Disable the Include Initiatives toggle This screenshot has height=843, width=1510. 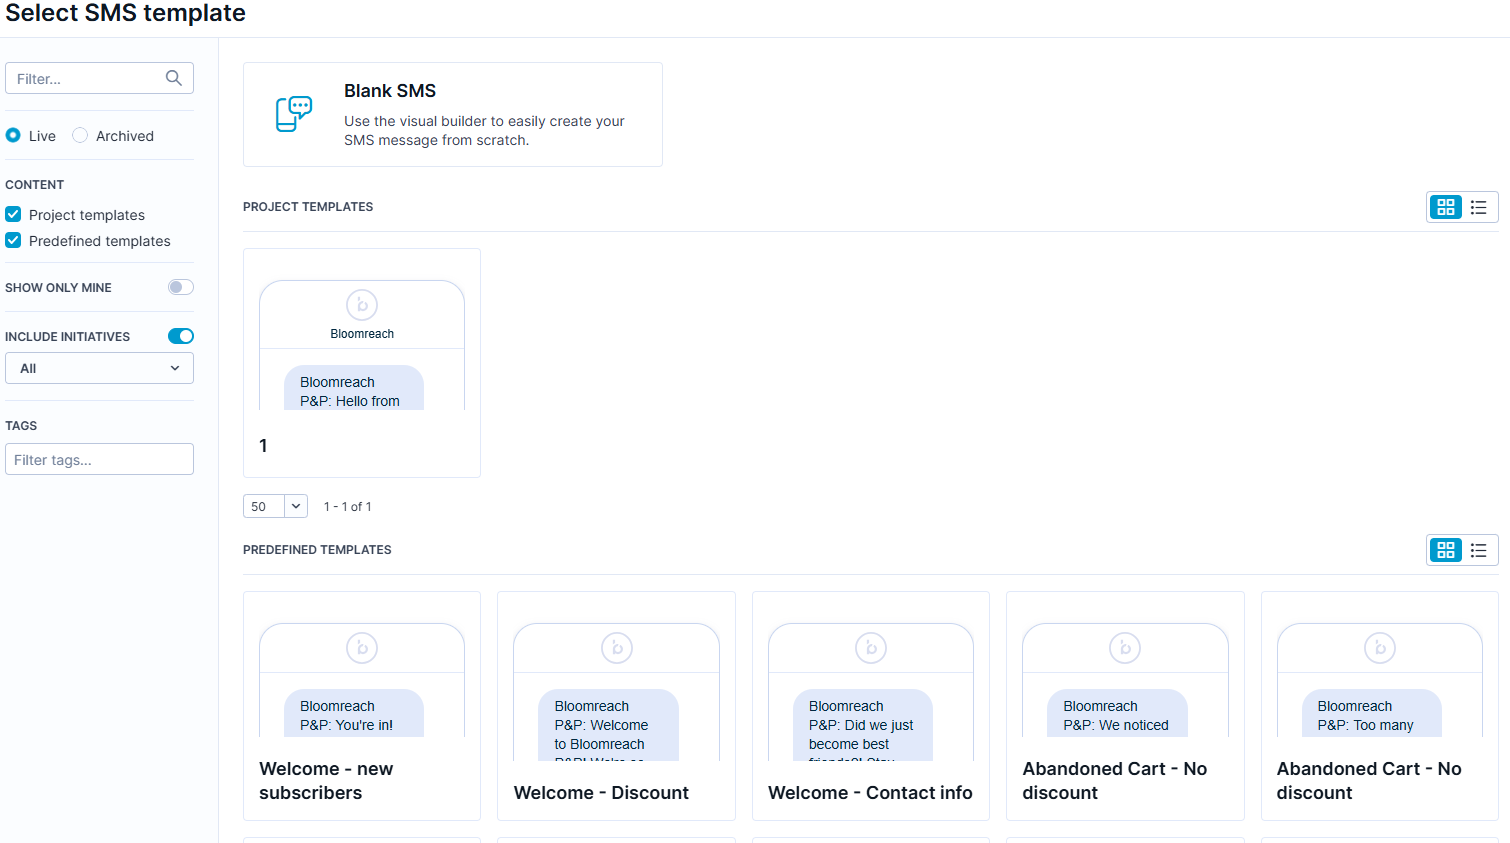181,336
